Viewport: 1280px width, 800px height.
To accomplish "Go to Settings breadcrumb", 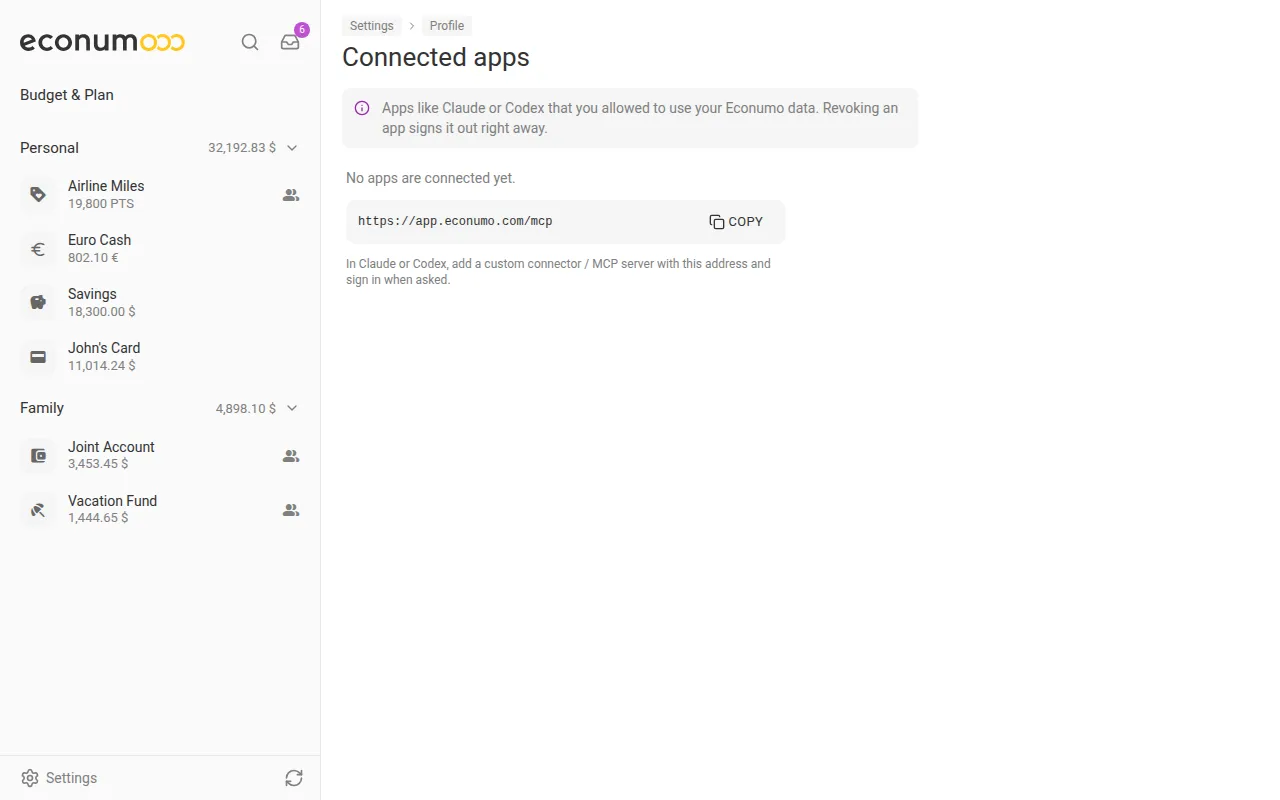I will (372, 26).
